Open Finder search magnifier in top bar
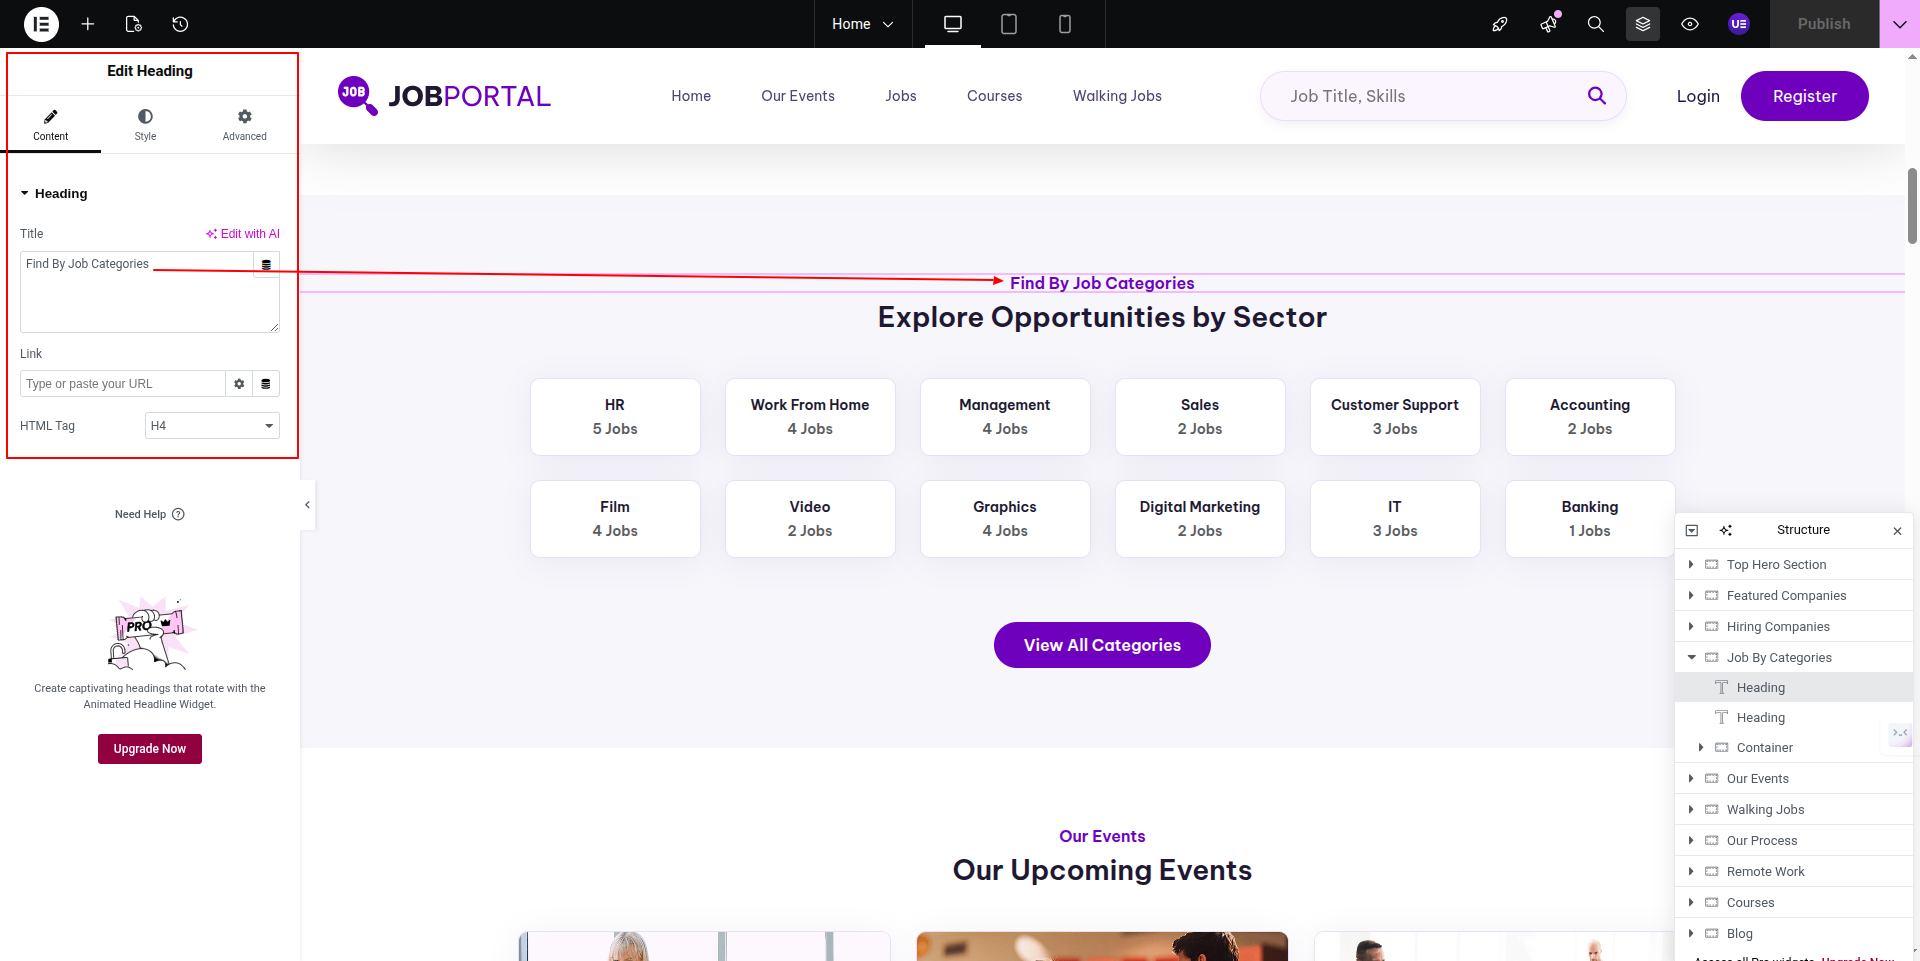The width and height of the screenshot is (1920, 961). click(x=1595, y=24)
